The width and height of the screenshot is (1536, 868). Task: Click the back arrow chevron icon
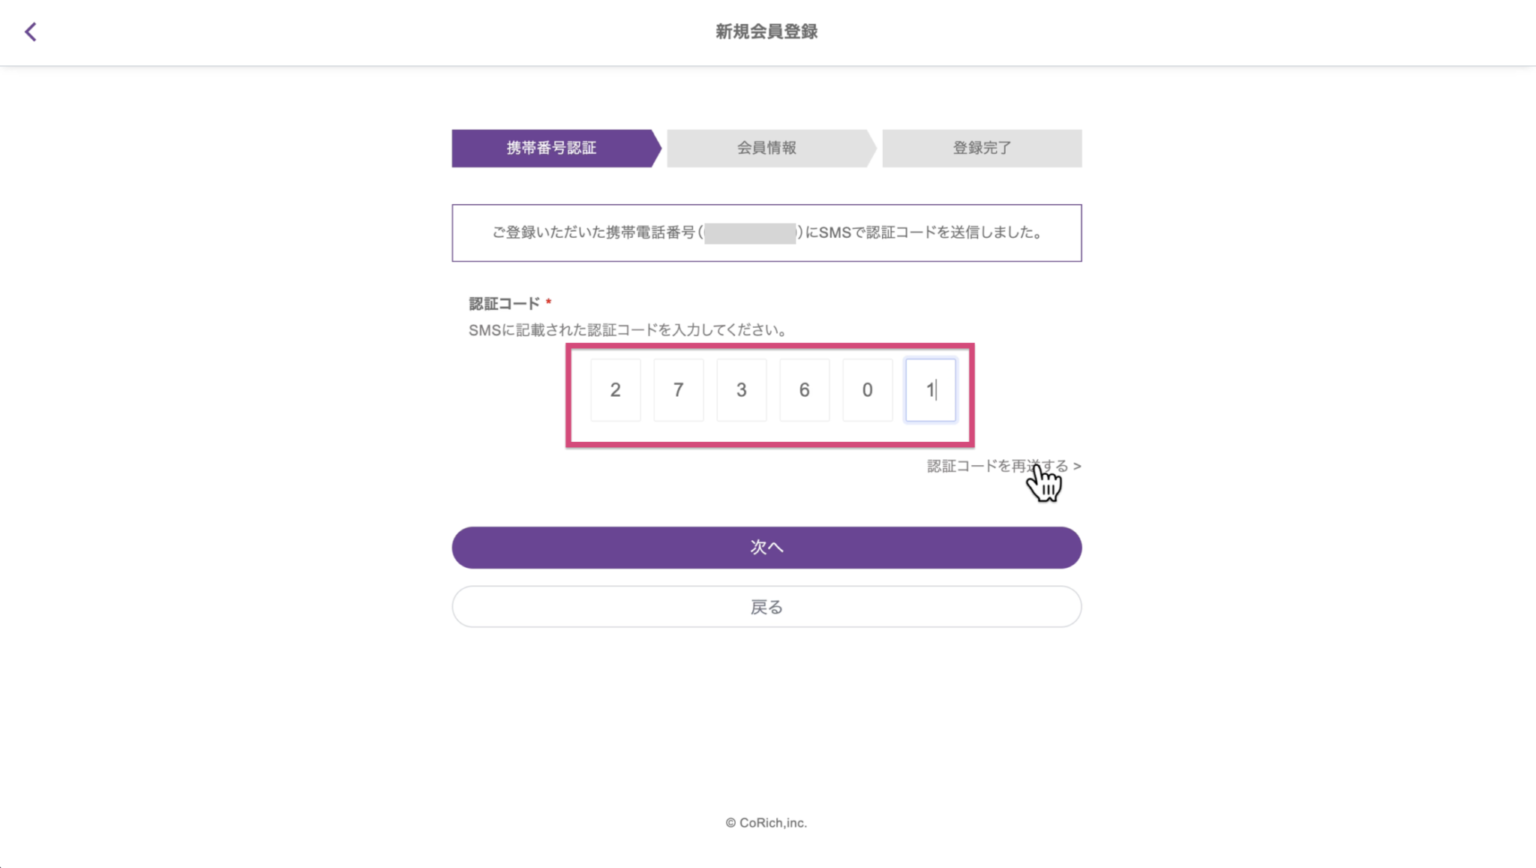[x=30, y=31]
